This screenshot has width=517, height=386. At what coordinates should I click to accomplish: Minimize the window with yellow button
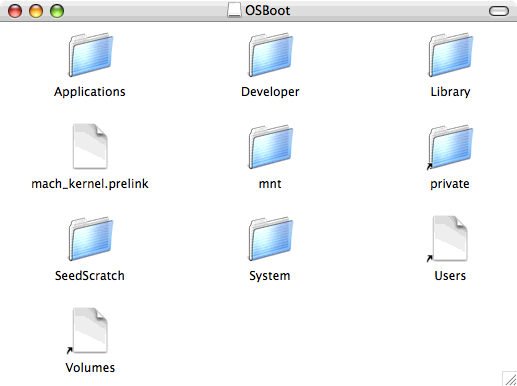coord(36,11)
